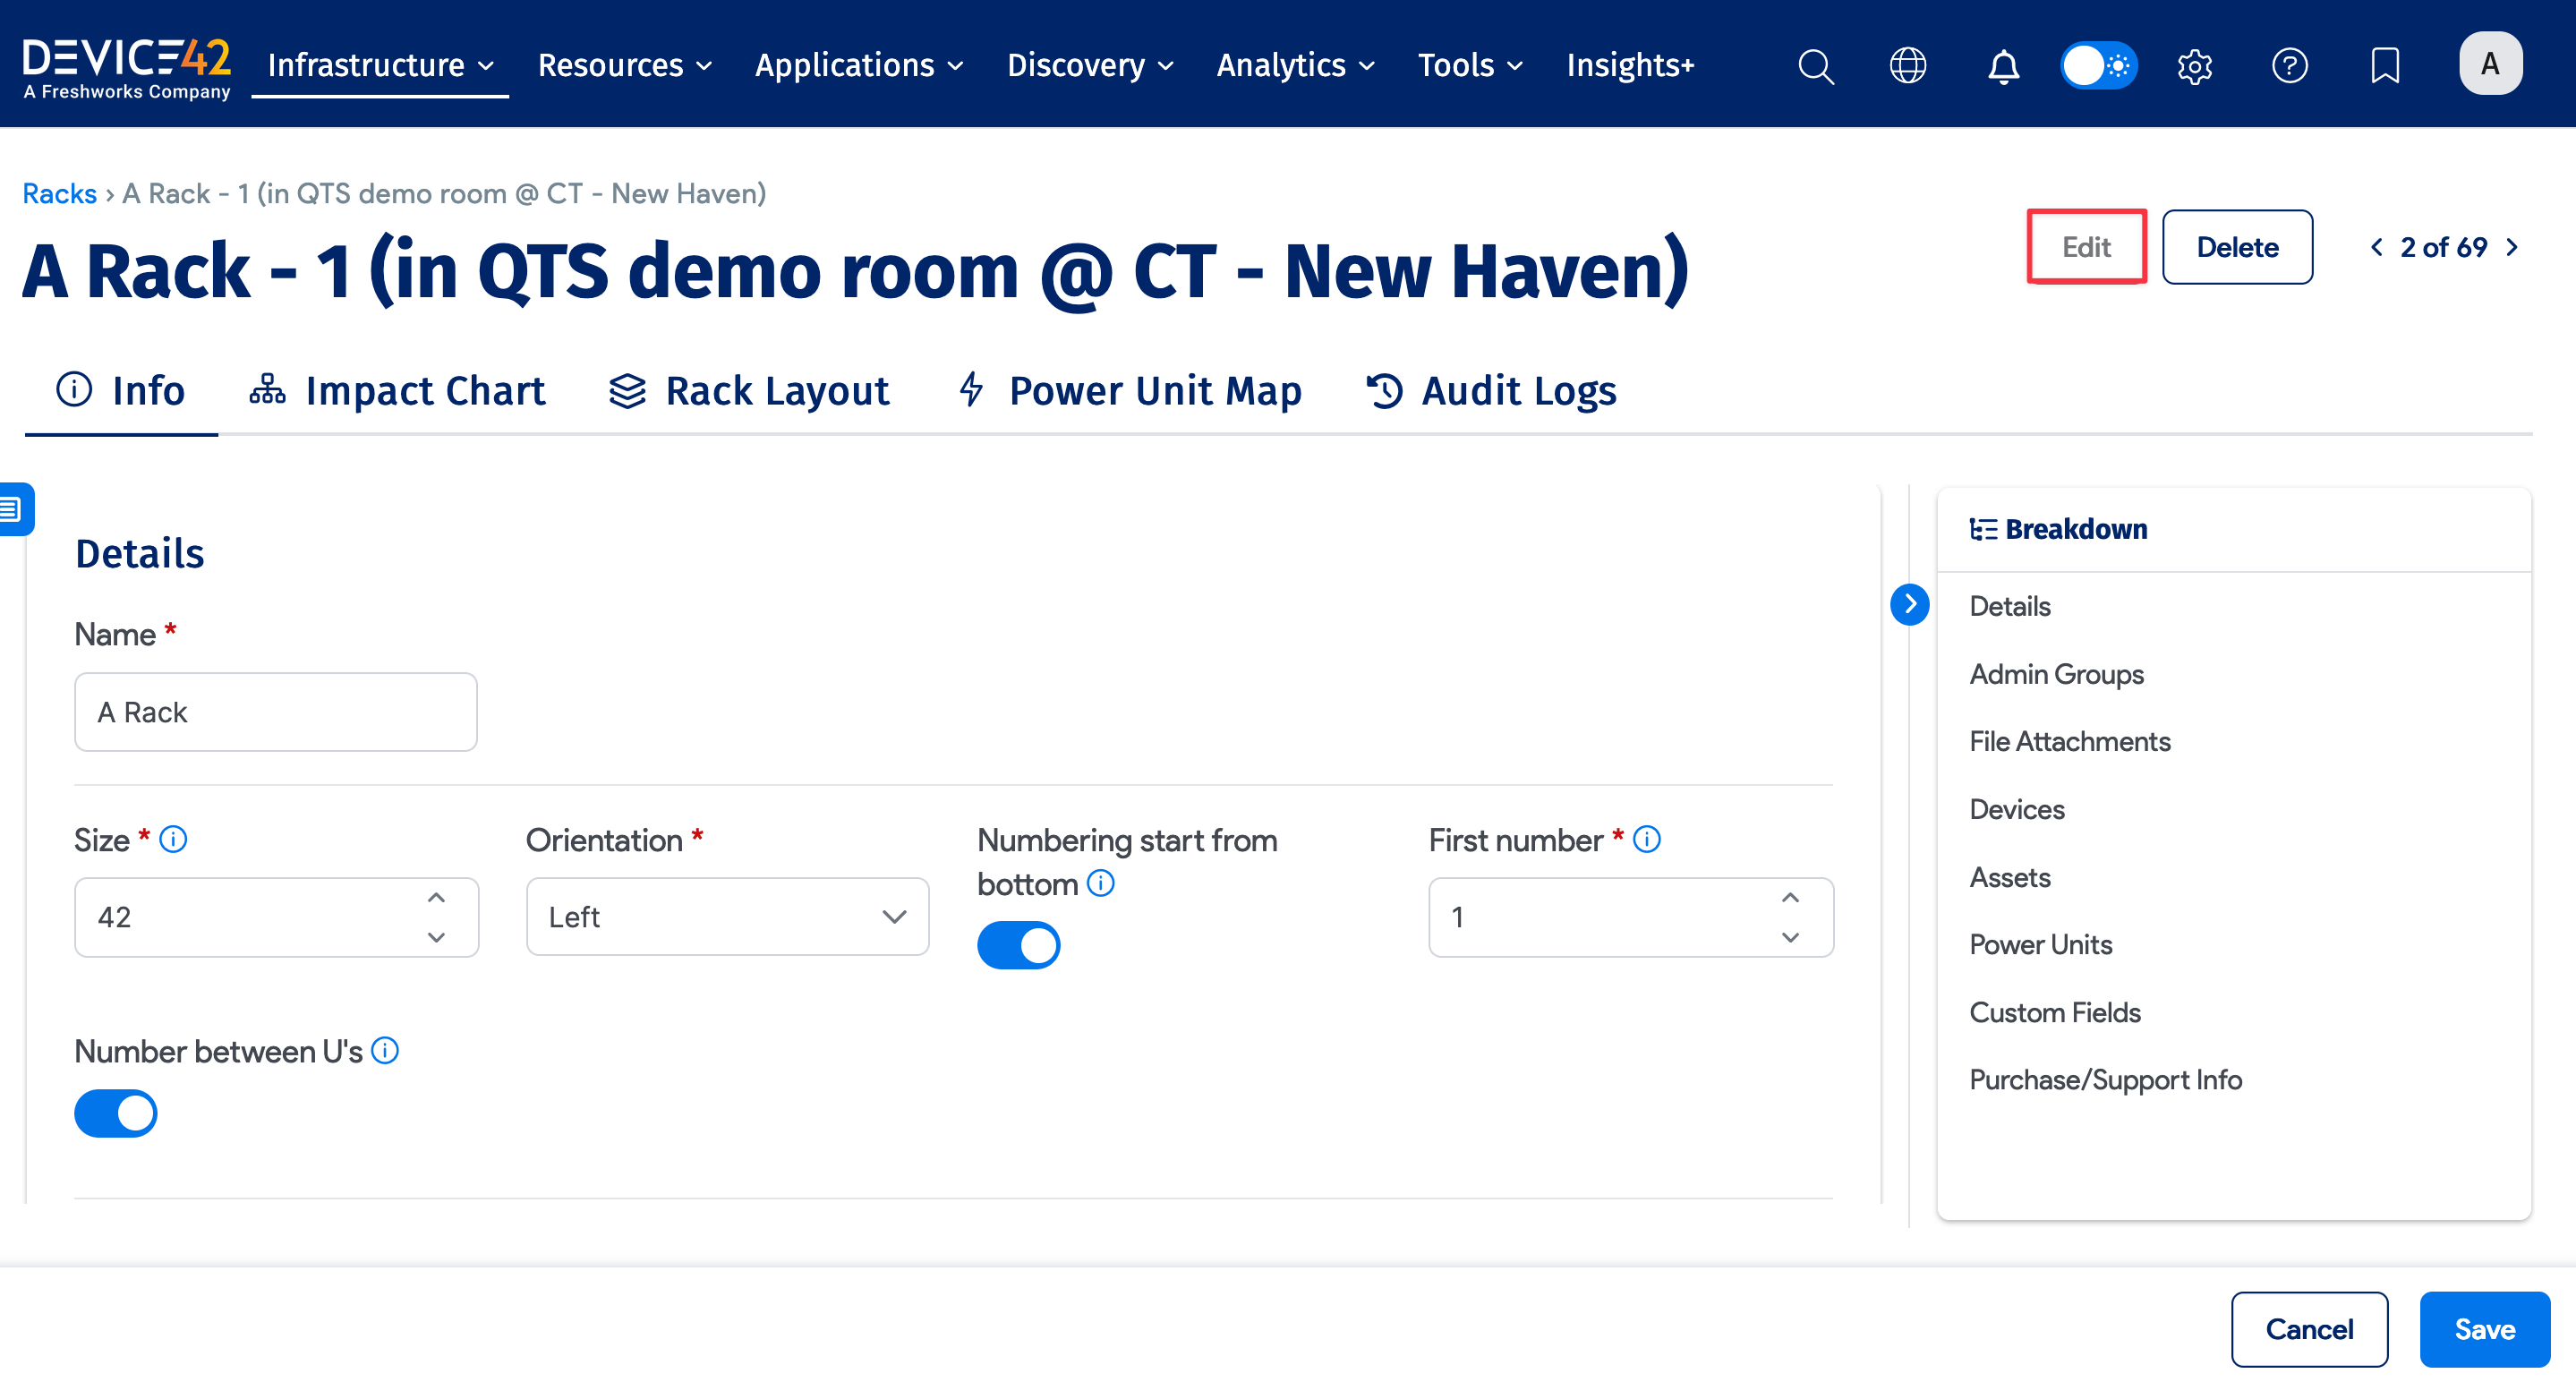2576x1382 pixels.
Task: Open the bookmark icon
Action: coord(2384,66)
